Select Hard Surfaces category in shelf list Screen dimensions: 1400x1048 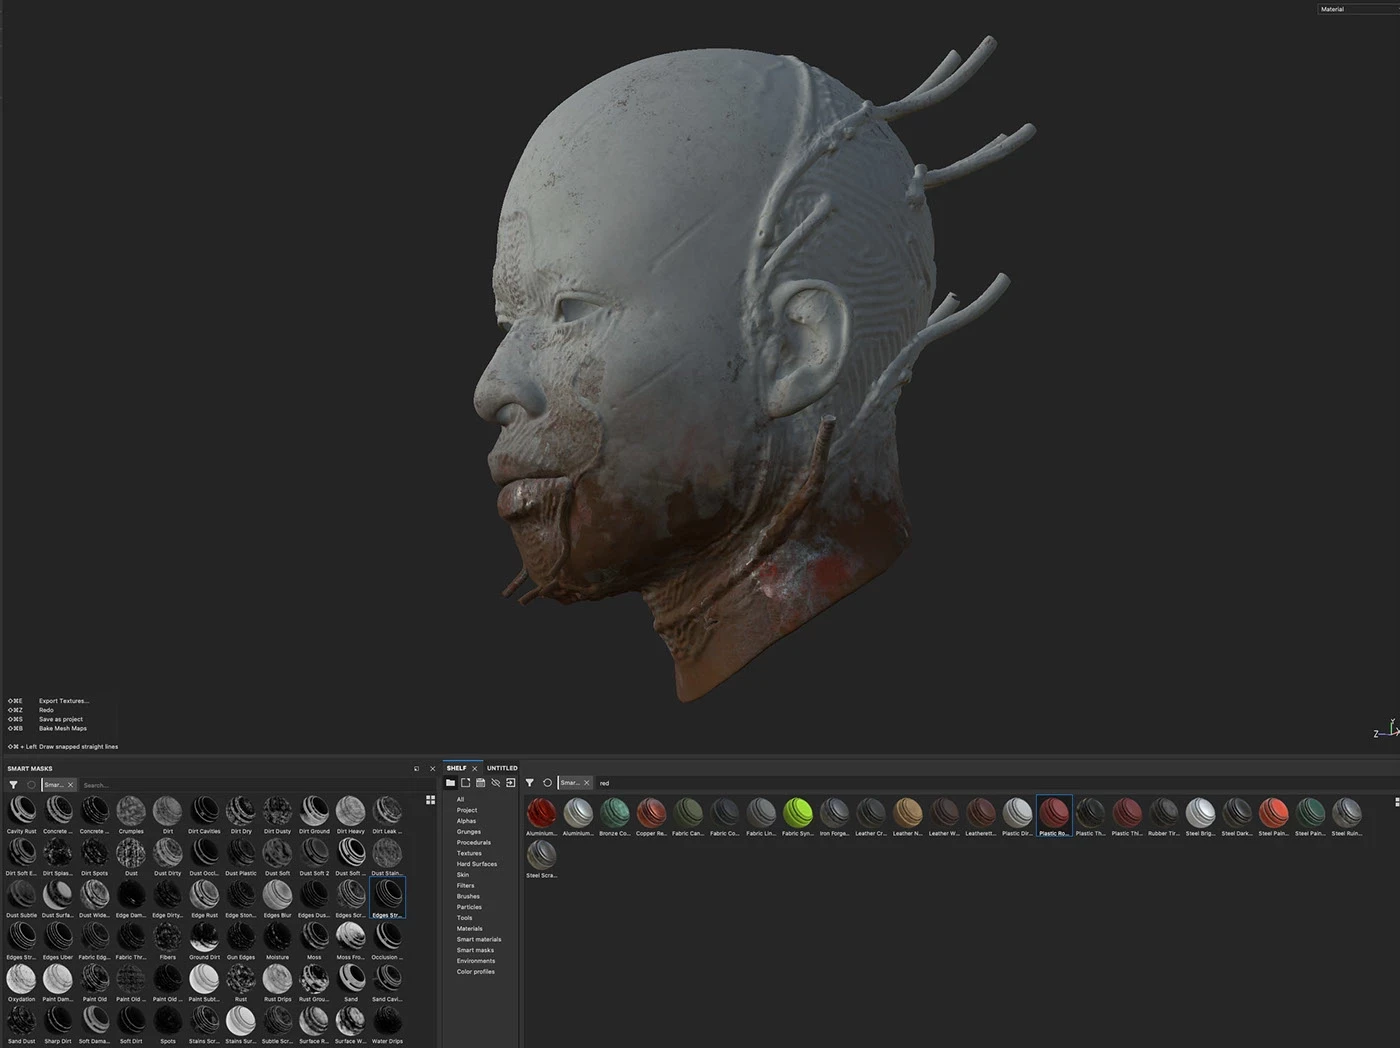476,864
